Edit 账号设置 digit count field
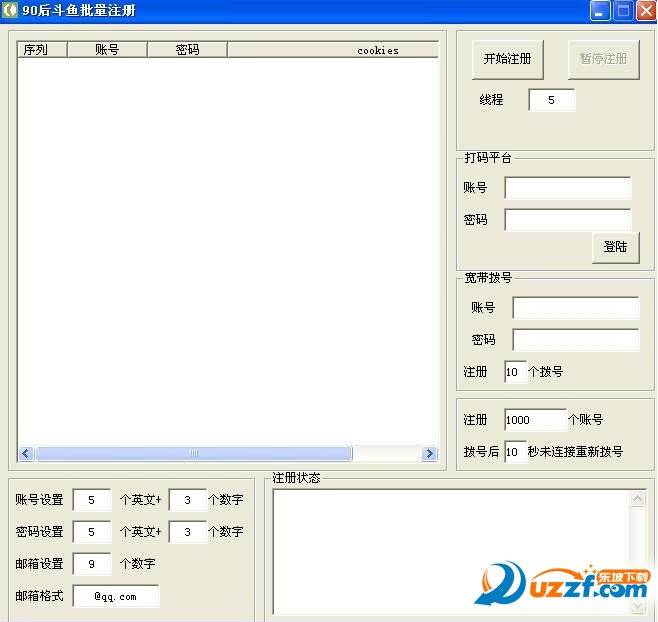The height and width of the screenshot is (622, 658). [x=188, y=500]
